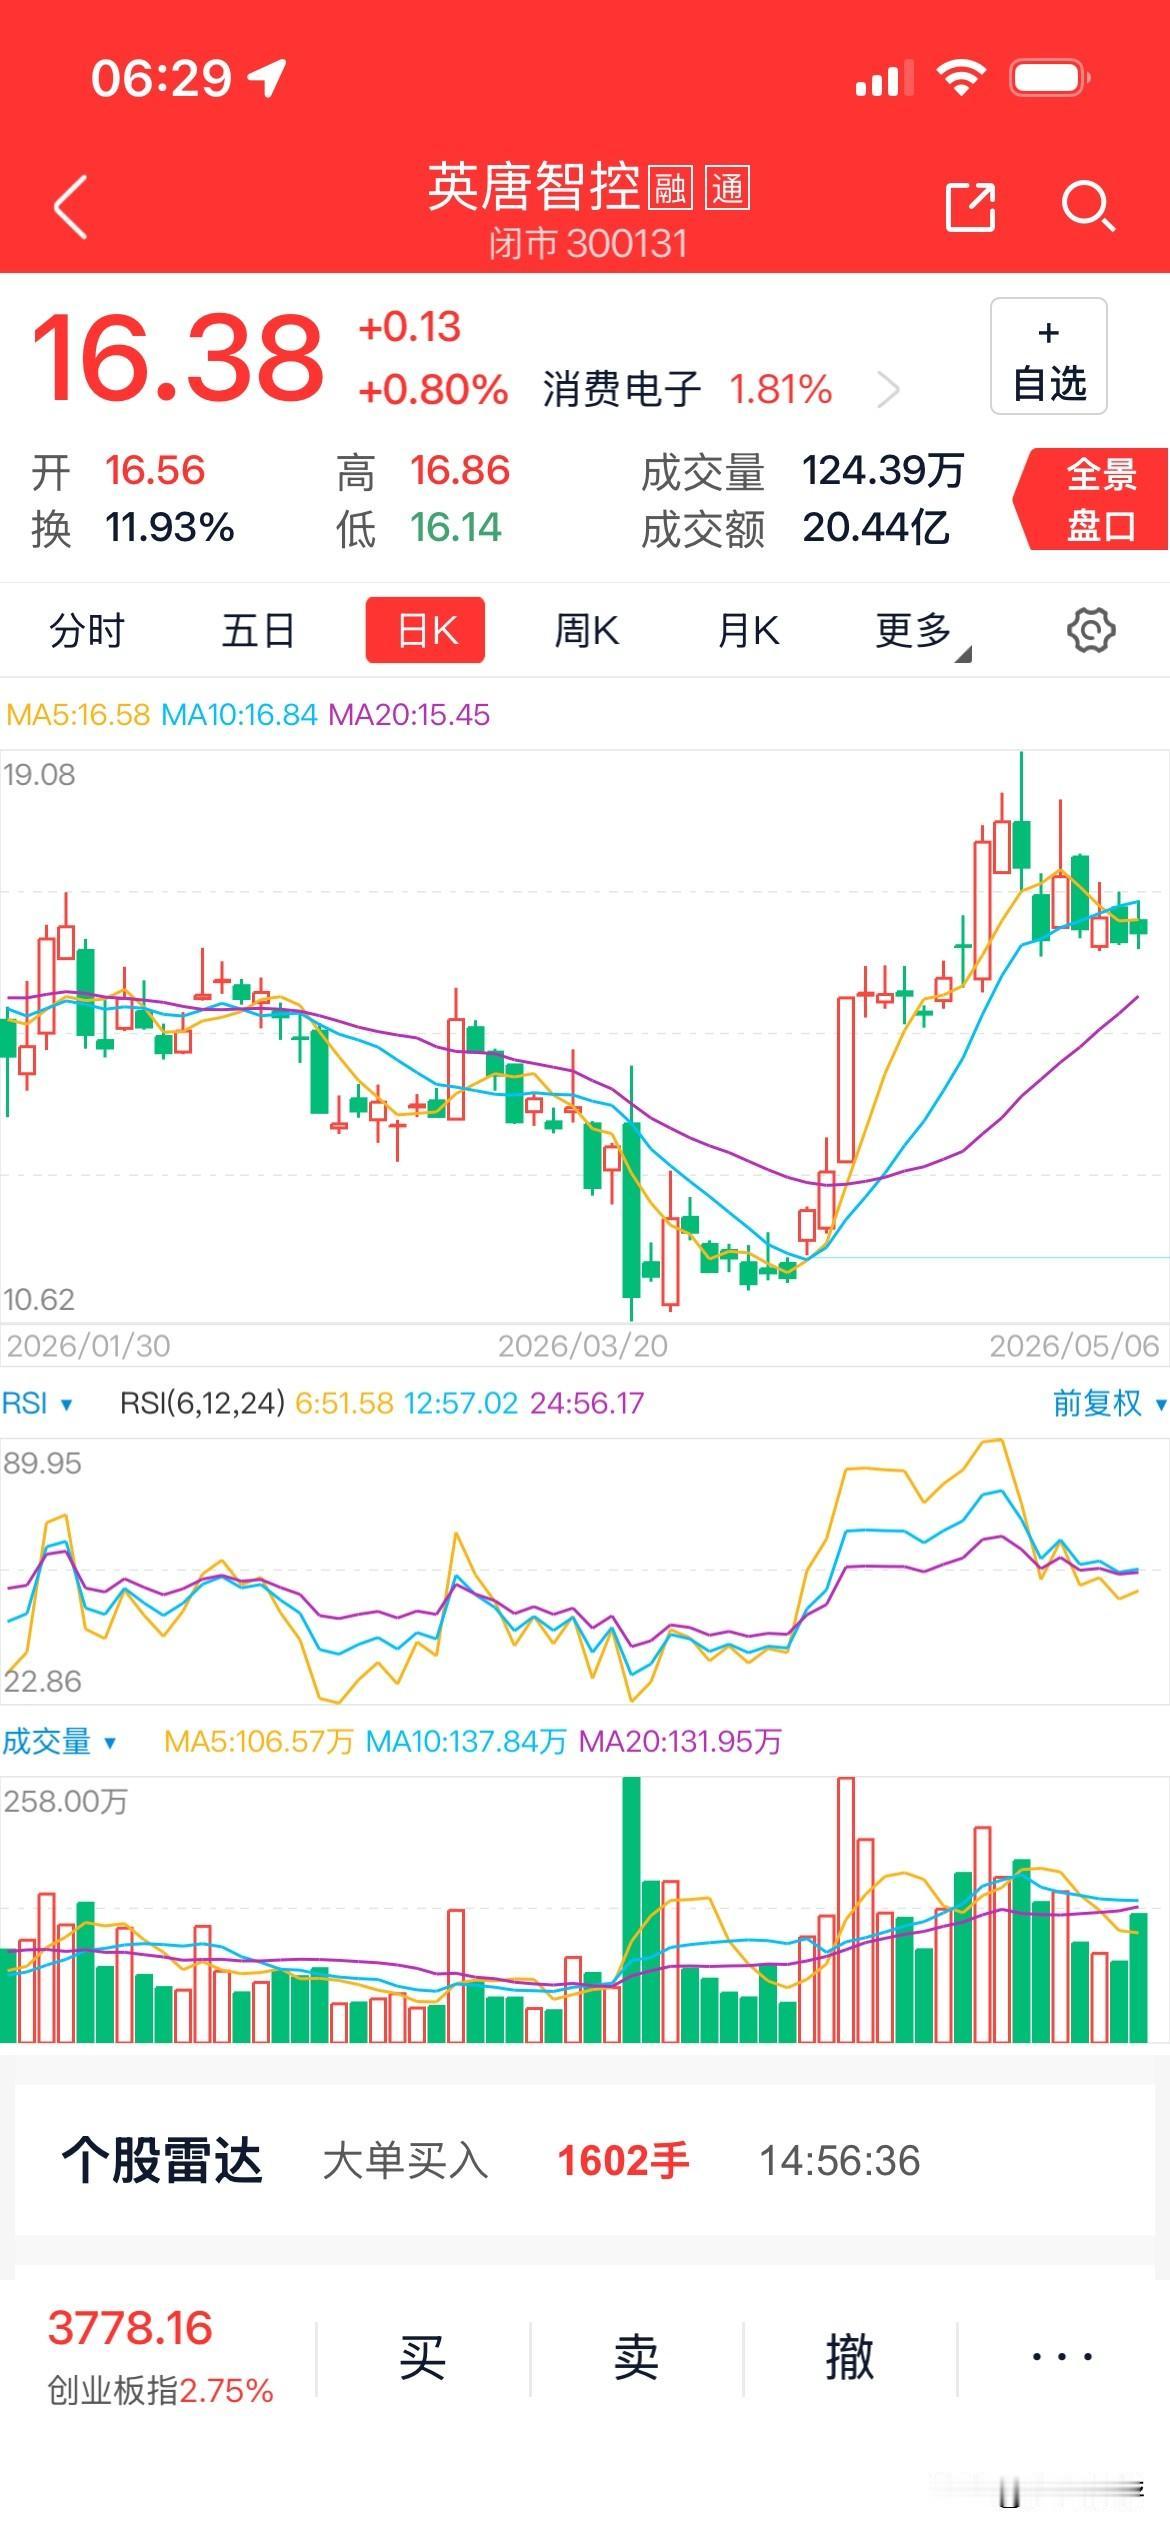This screenshot has height=2532, width=1170.
Task: Open 消费电子 sector chevron
Action: (888, 390)
